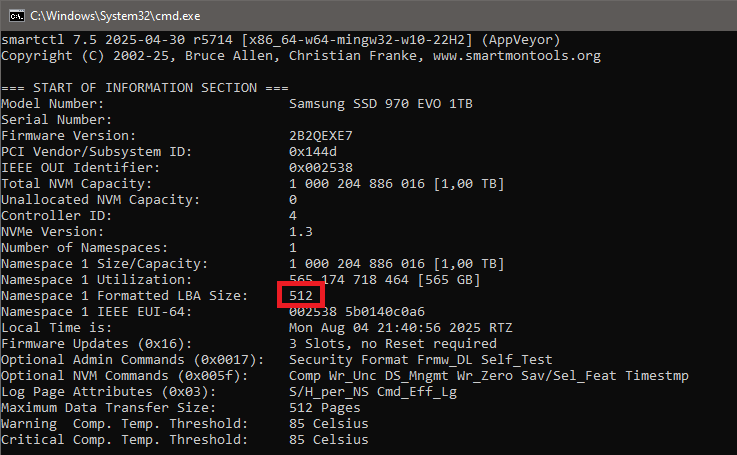This screenshot has height=455, width=737.
Task: Select IEEE OUI value 0x002538
Action: (321, 168)
